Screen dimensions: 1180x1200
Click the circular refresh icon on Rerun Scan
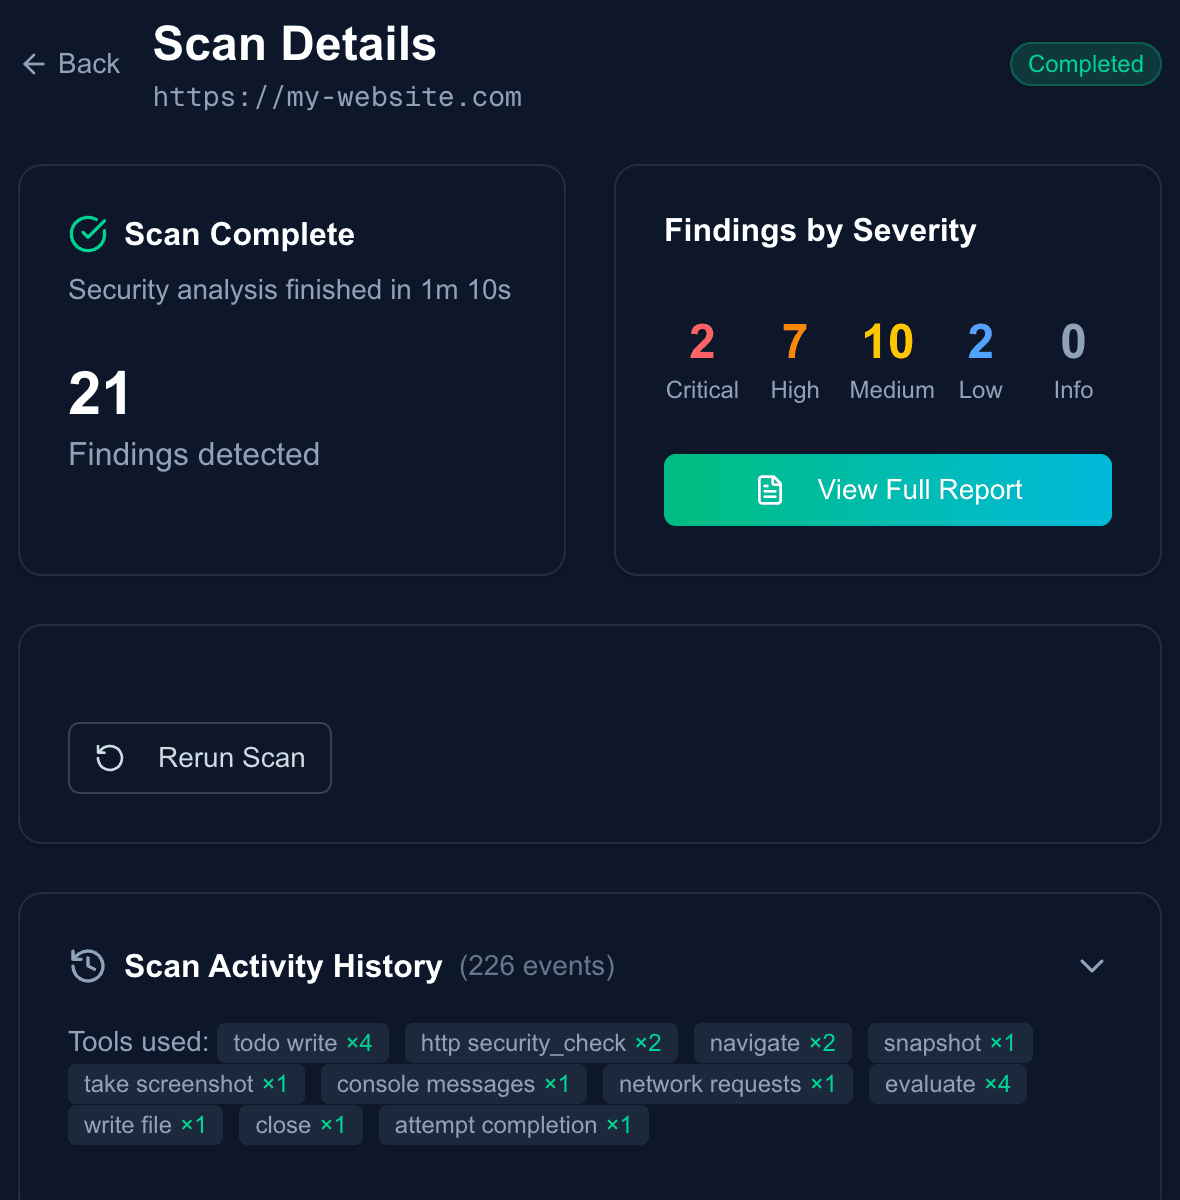(109, 758)
